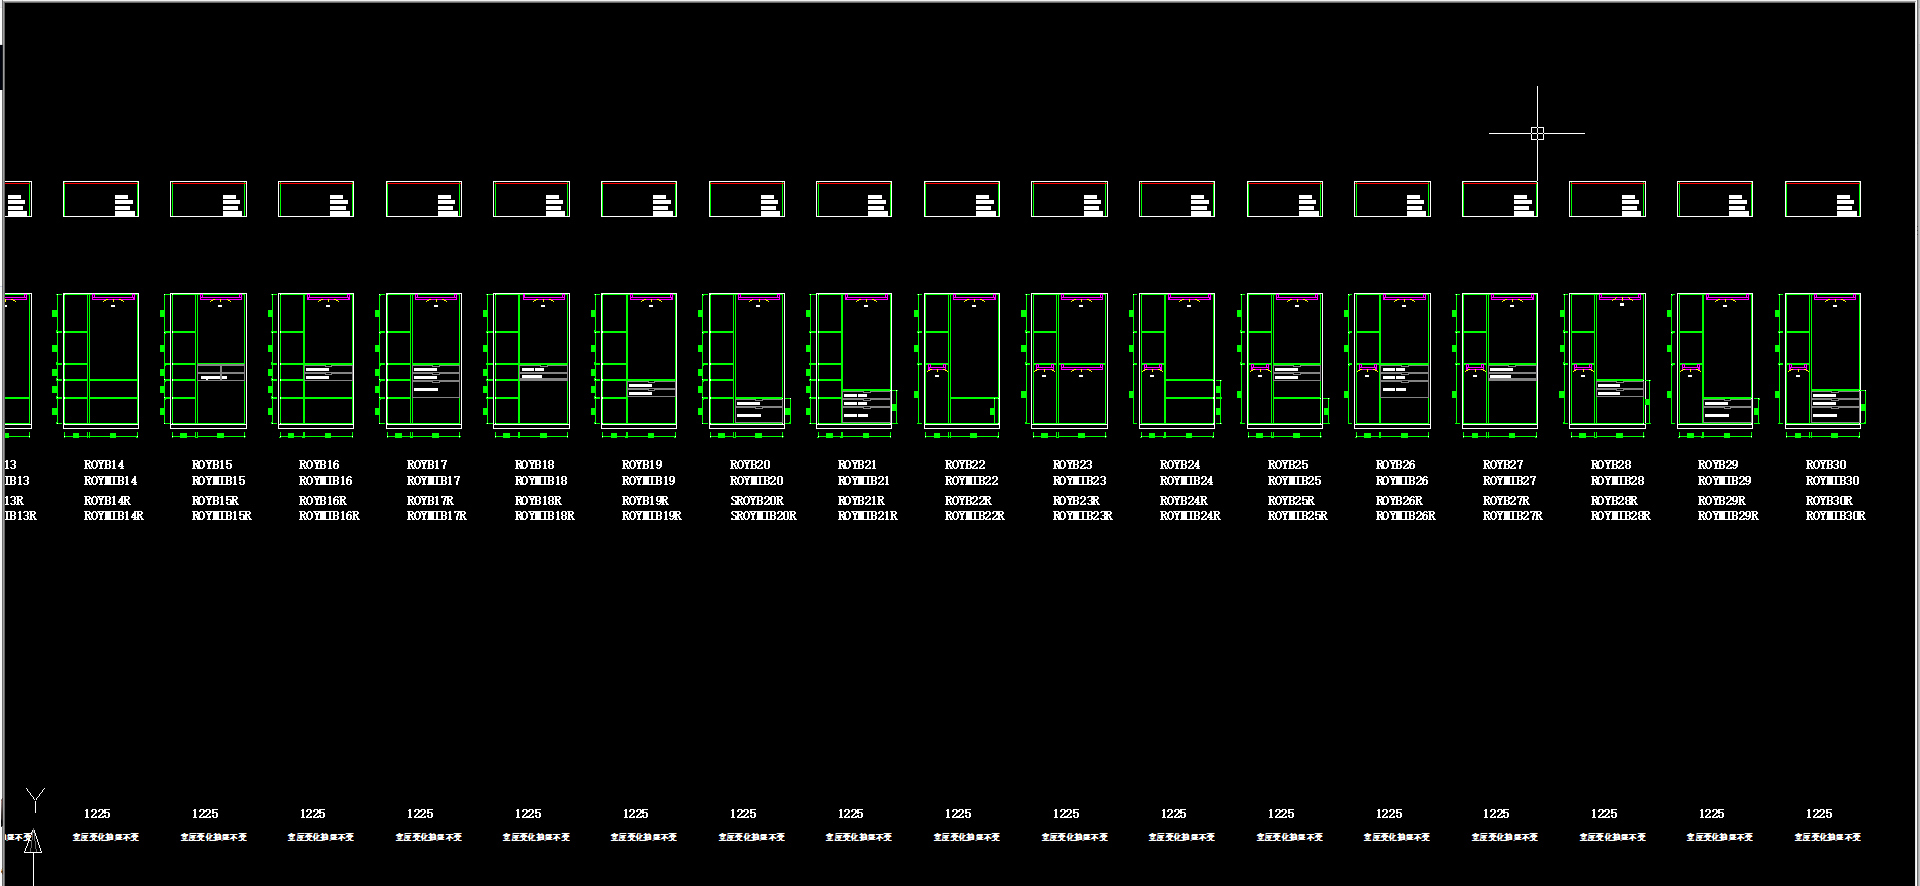
Task: Click the ROYB15 text label
Action: [x=212, y=465]
